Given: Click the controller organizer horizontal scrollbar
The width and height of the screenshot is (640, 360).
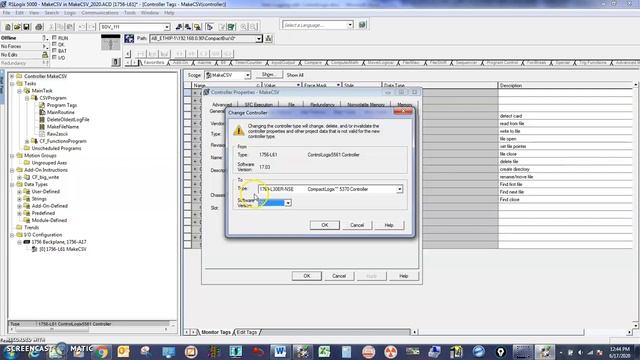Looking at the screenshot, I should coord(89,329).
